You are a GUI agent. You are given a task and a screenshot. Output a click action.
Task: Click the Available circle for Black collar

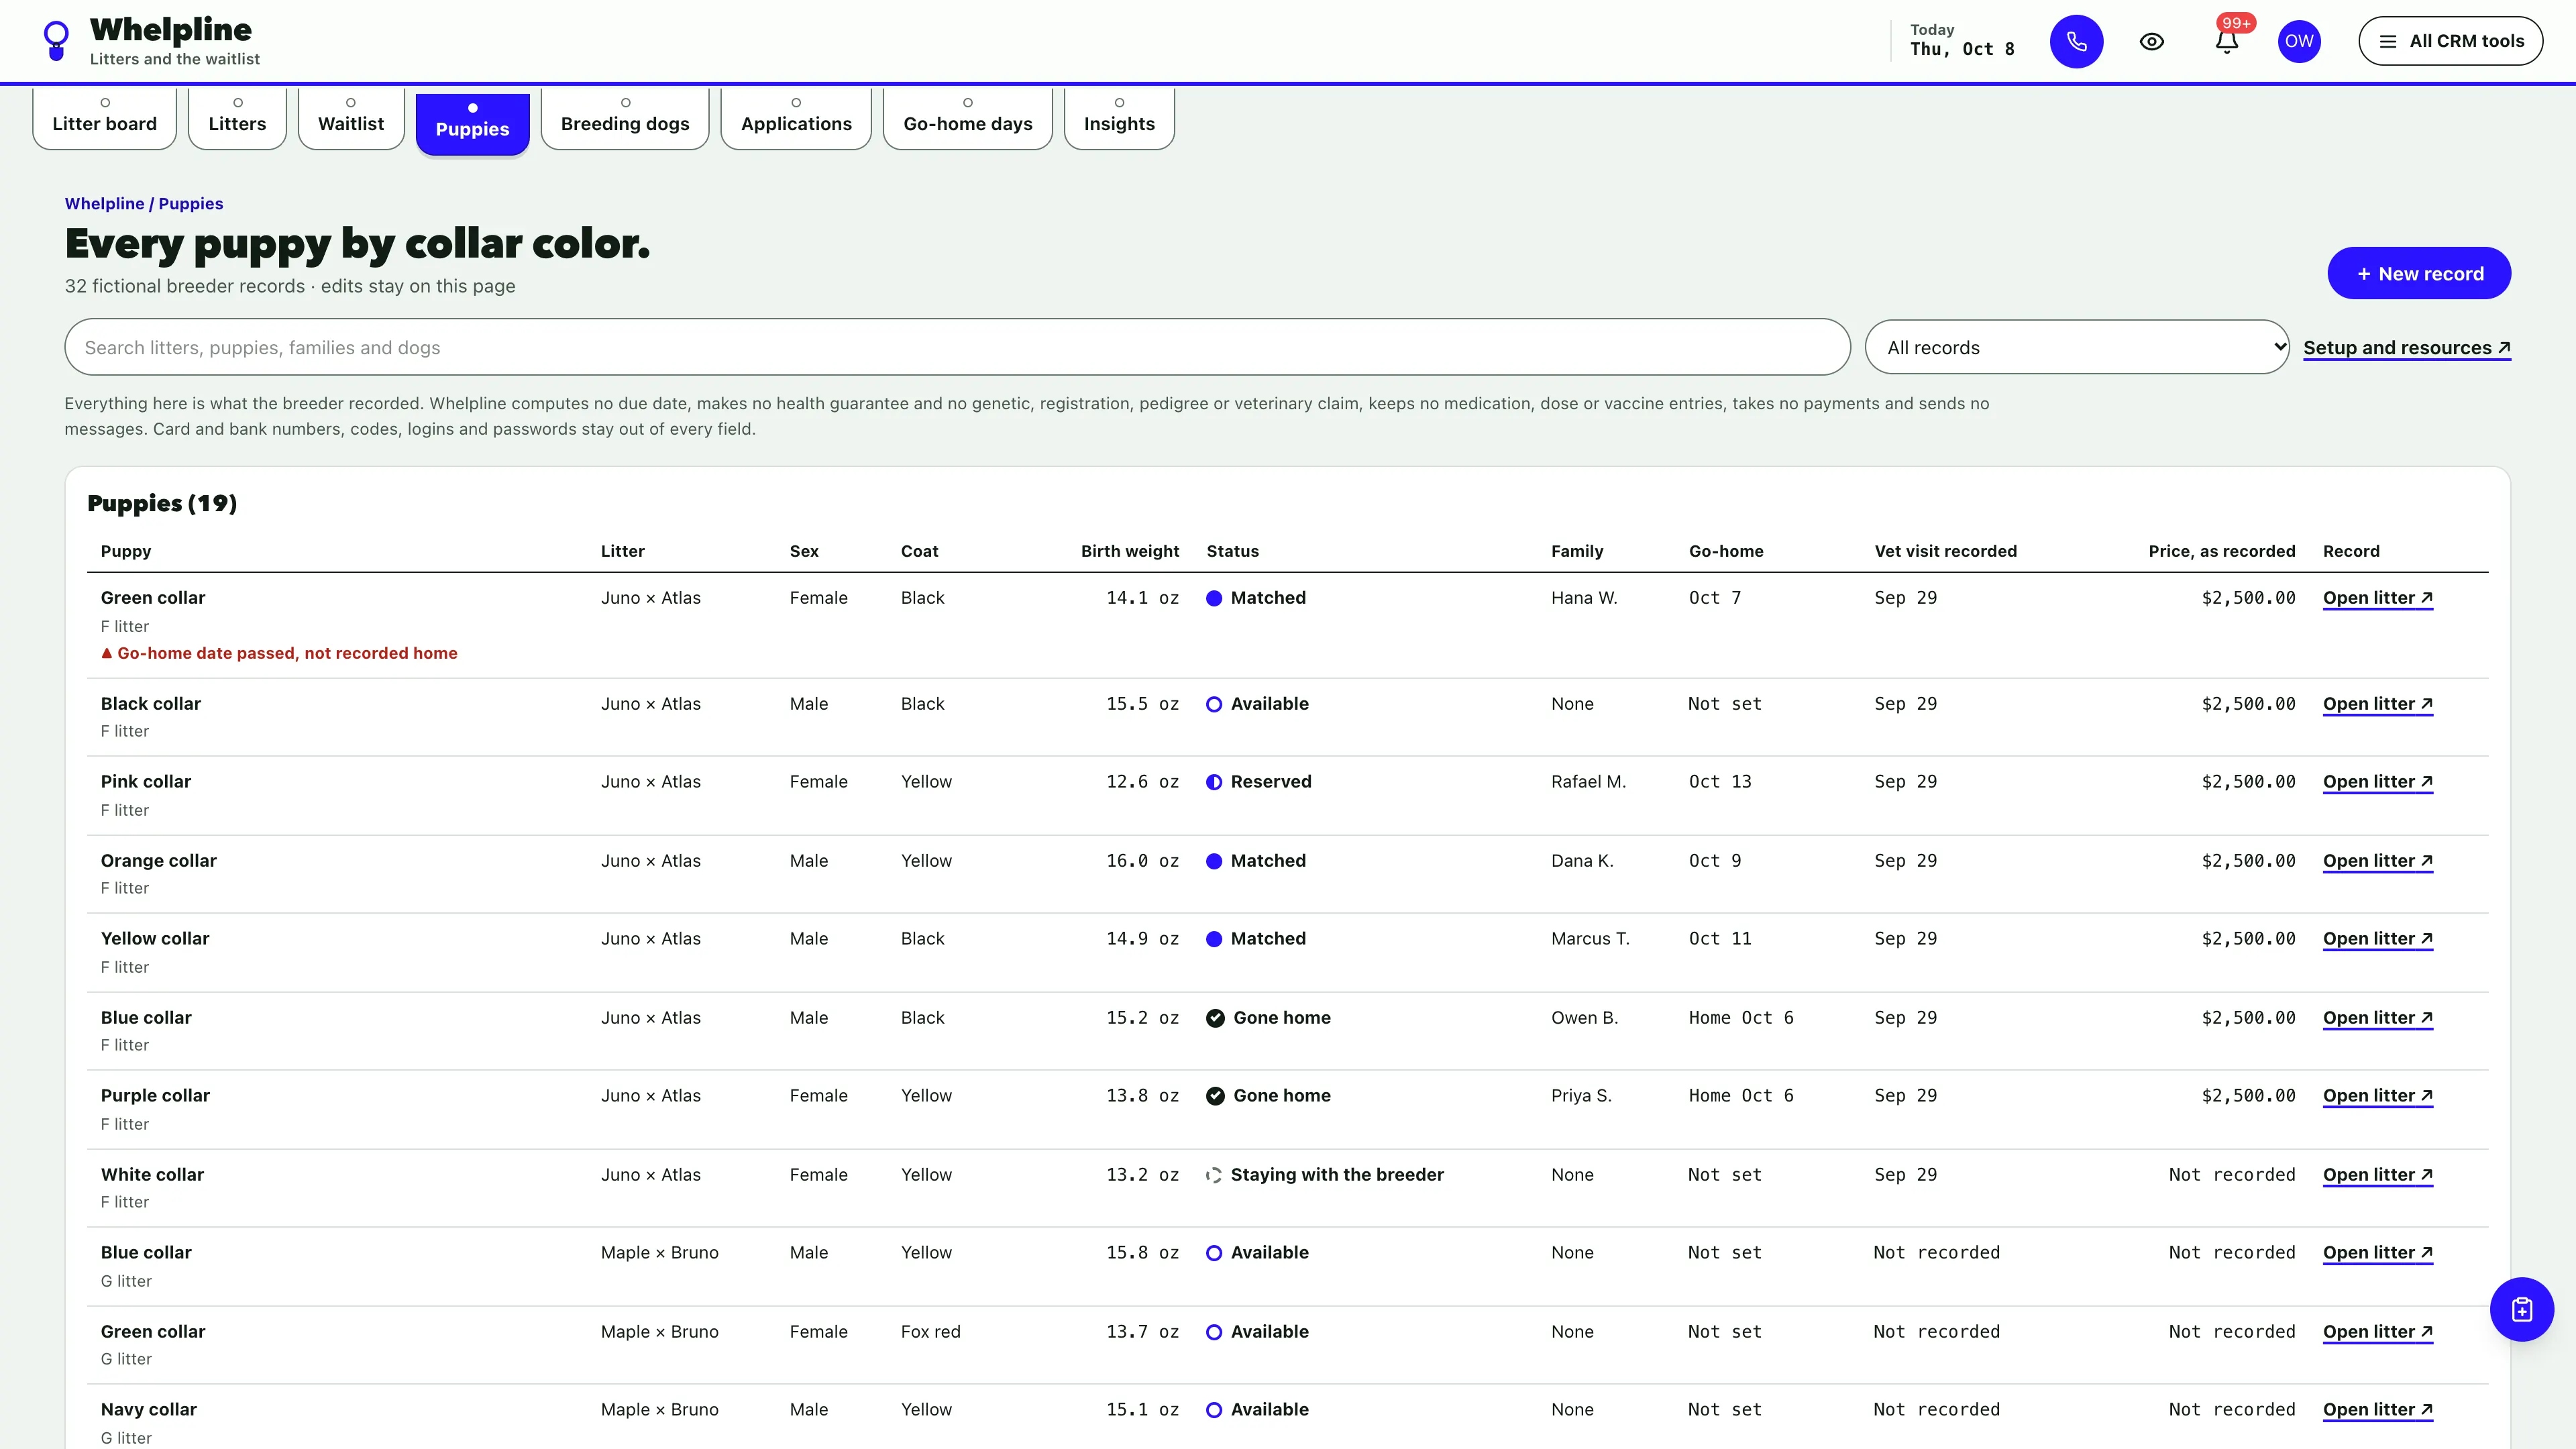coord(1214,704)
